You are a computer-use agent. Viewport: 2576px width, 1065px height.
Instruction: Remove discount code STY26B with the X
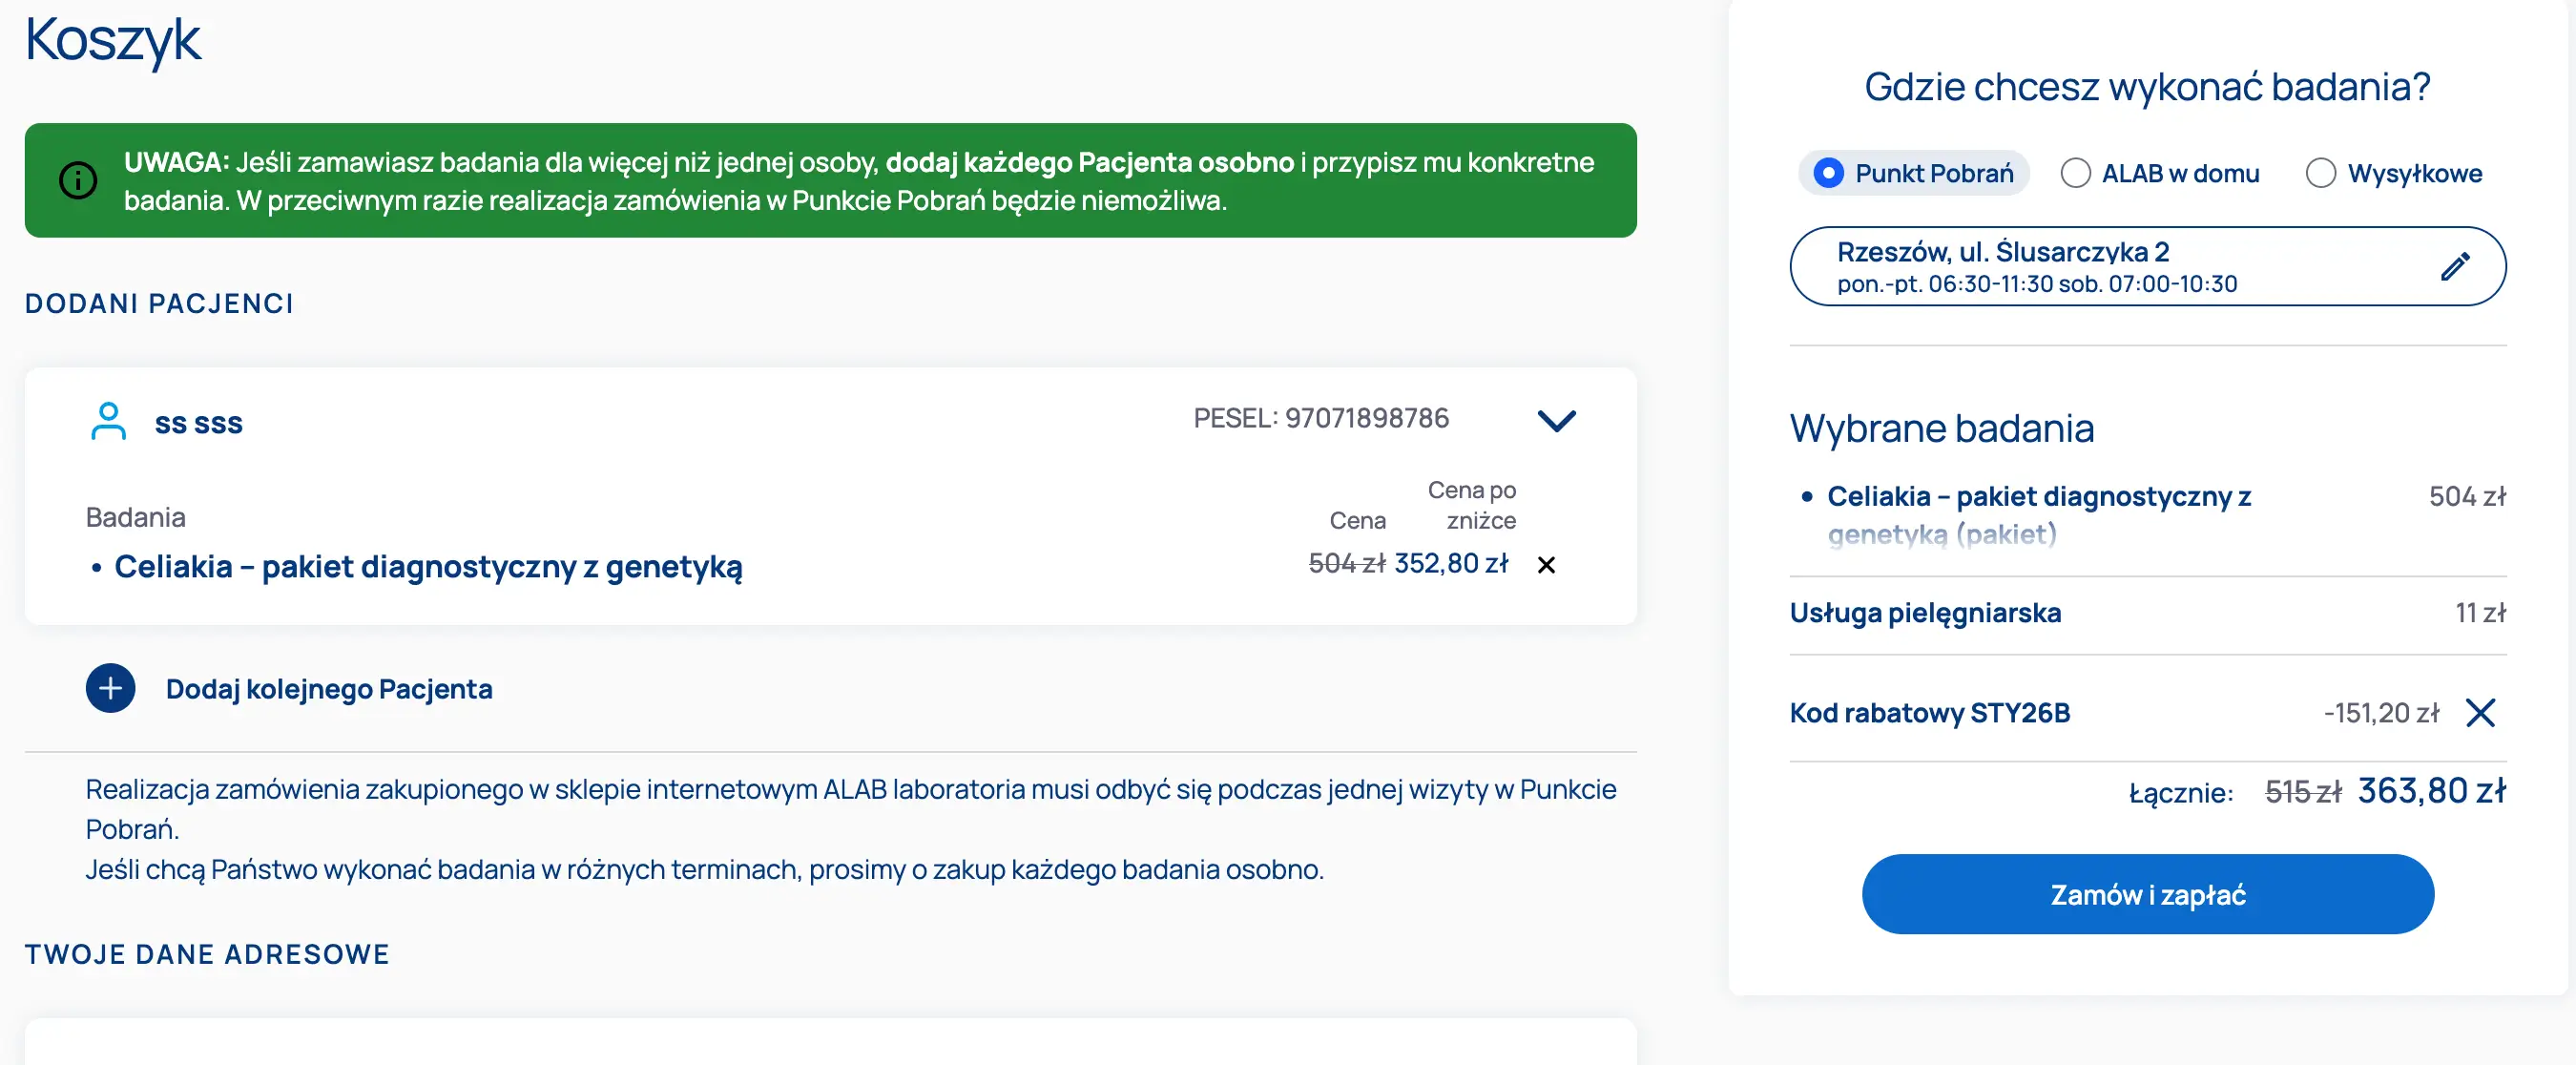click(2480, 713)
